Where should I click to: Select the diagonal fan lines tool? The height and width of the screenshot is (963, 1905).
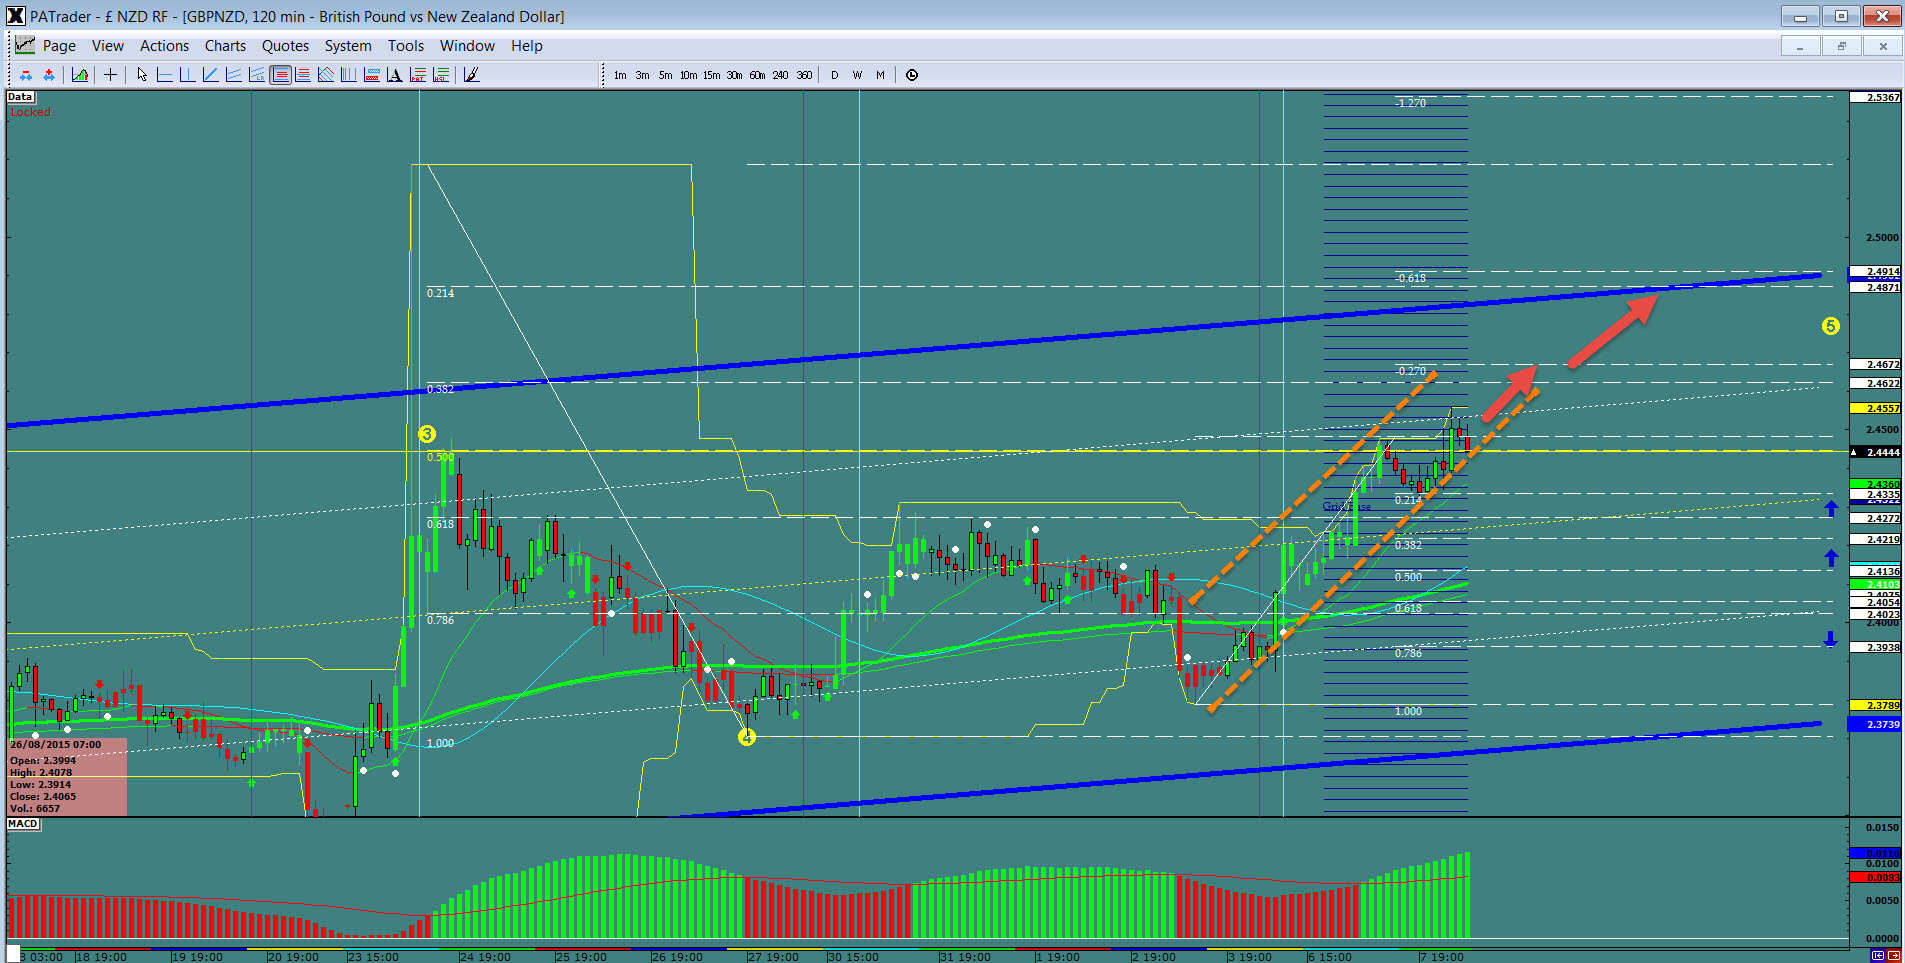pos(326,75)
